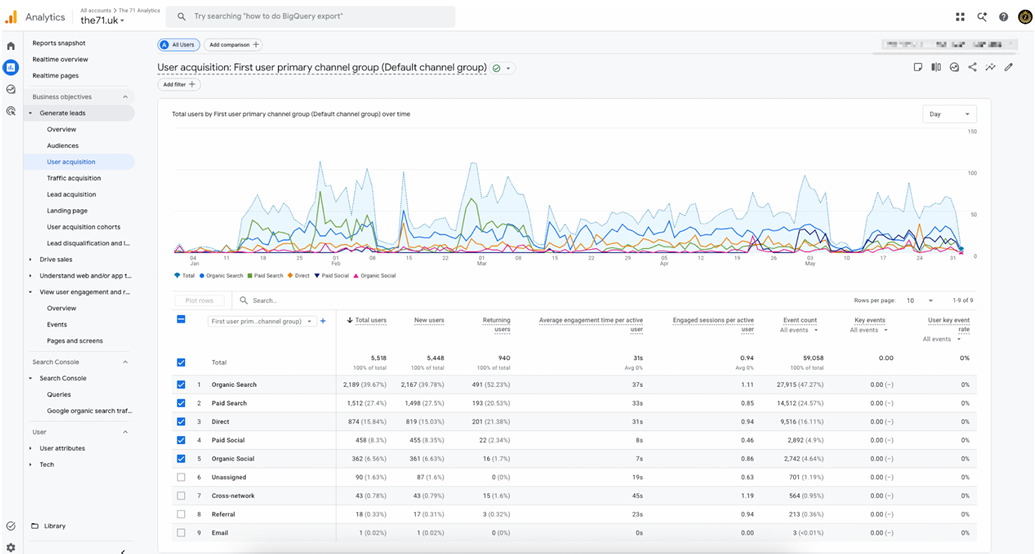Open the Google apps grid icon

pyautogui.click(x=960, y=17)
